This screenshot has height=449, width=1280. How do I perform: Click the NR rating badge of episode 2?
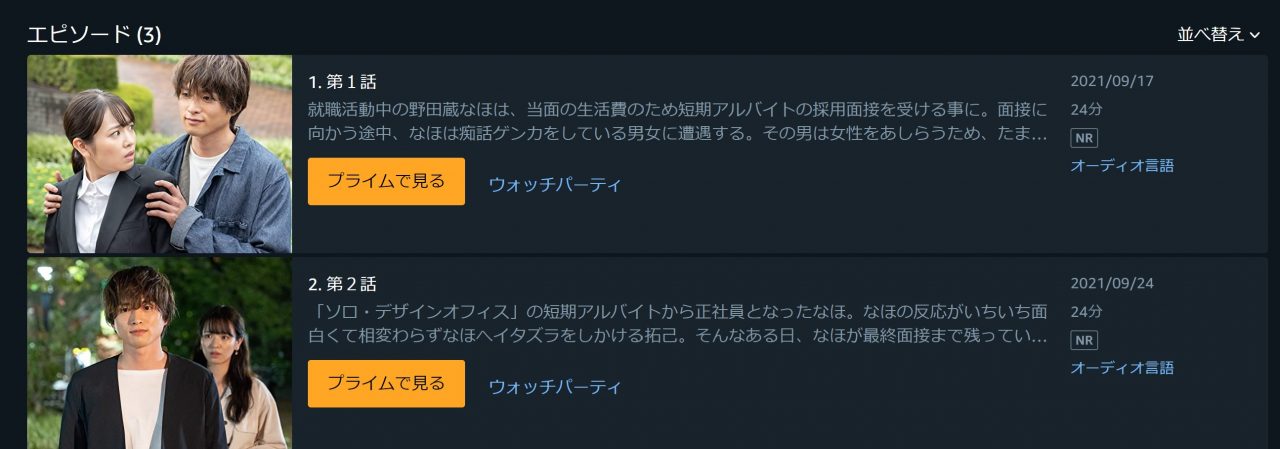pos(1084,340)
